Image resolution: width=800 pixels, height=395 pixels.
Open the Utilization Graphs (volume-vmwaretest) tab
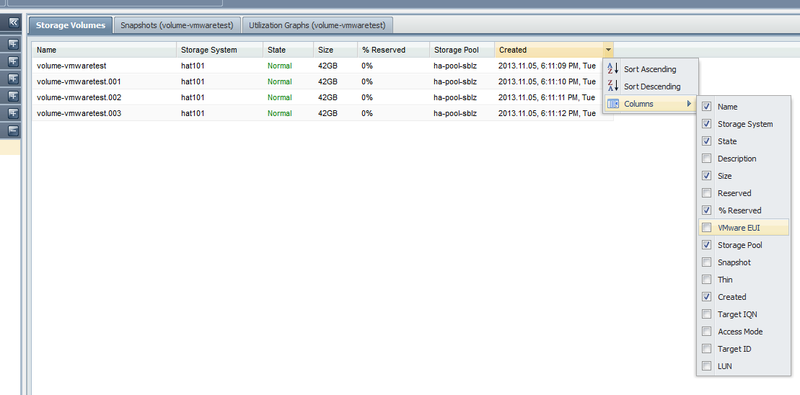317,25
